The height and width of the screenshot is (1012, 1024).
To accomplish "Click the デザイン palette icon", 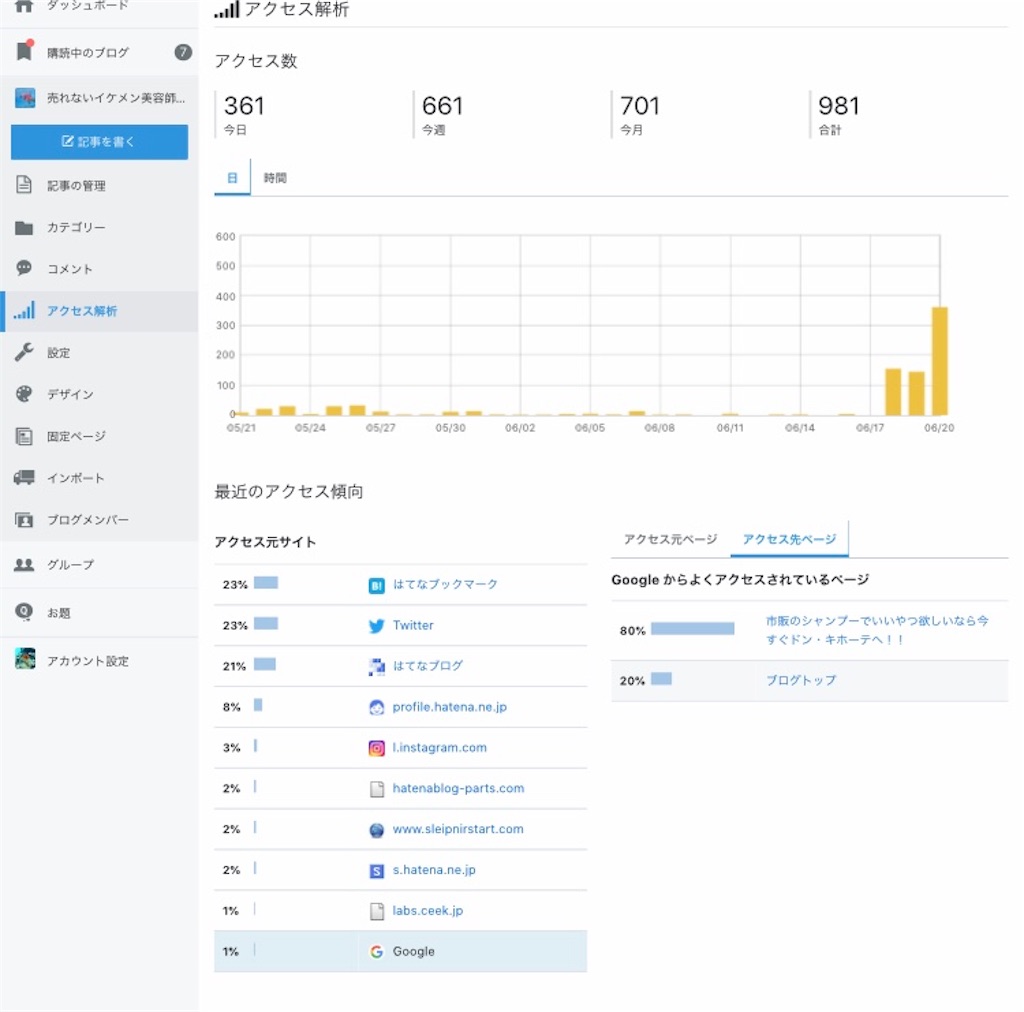I will coord(24,394).
